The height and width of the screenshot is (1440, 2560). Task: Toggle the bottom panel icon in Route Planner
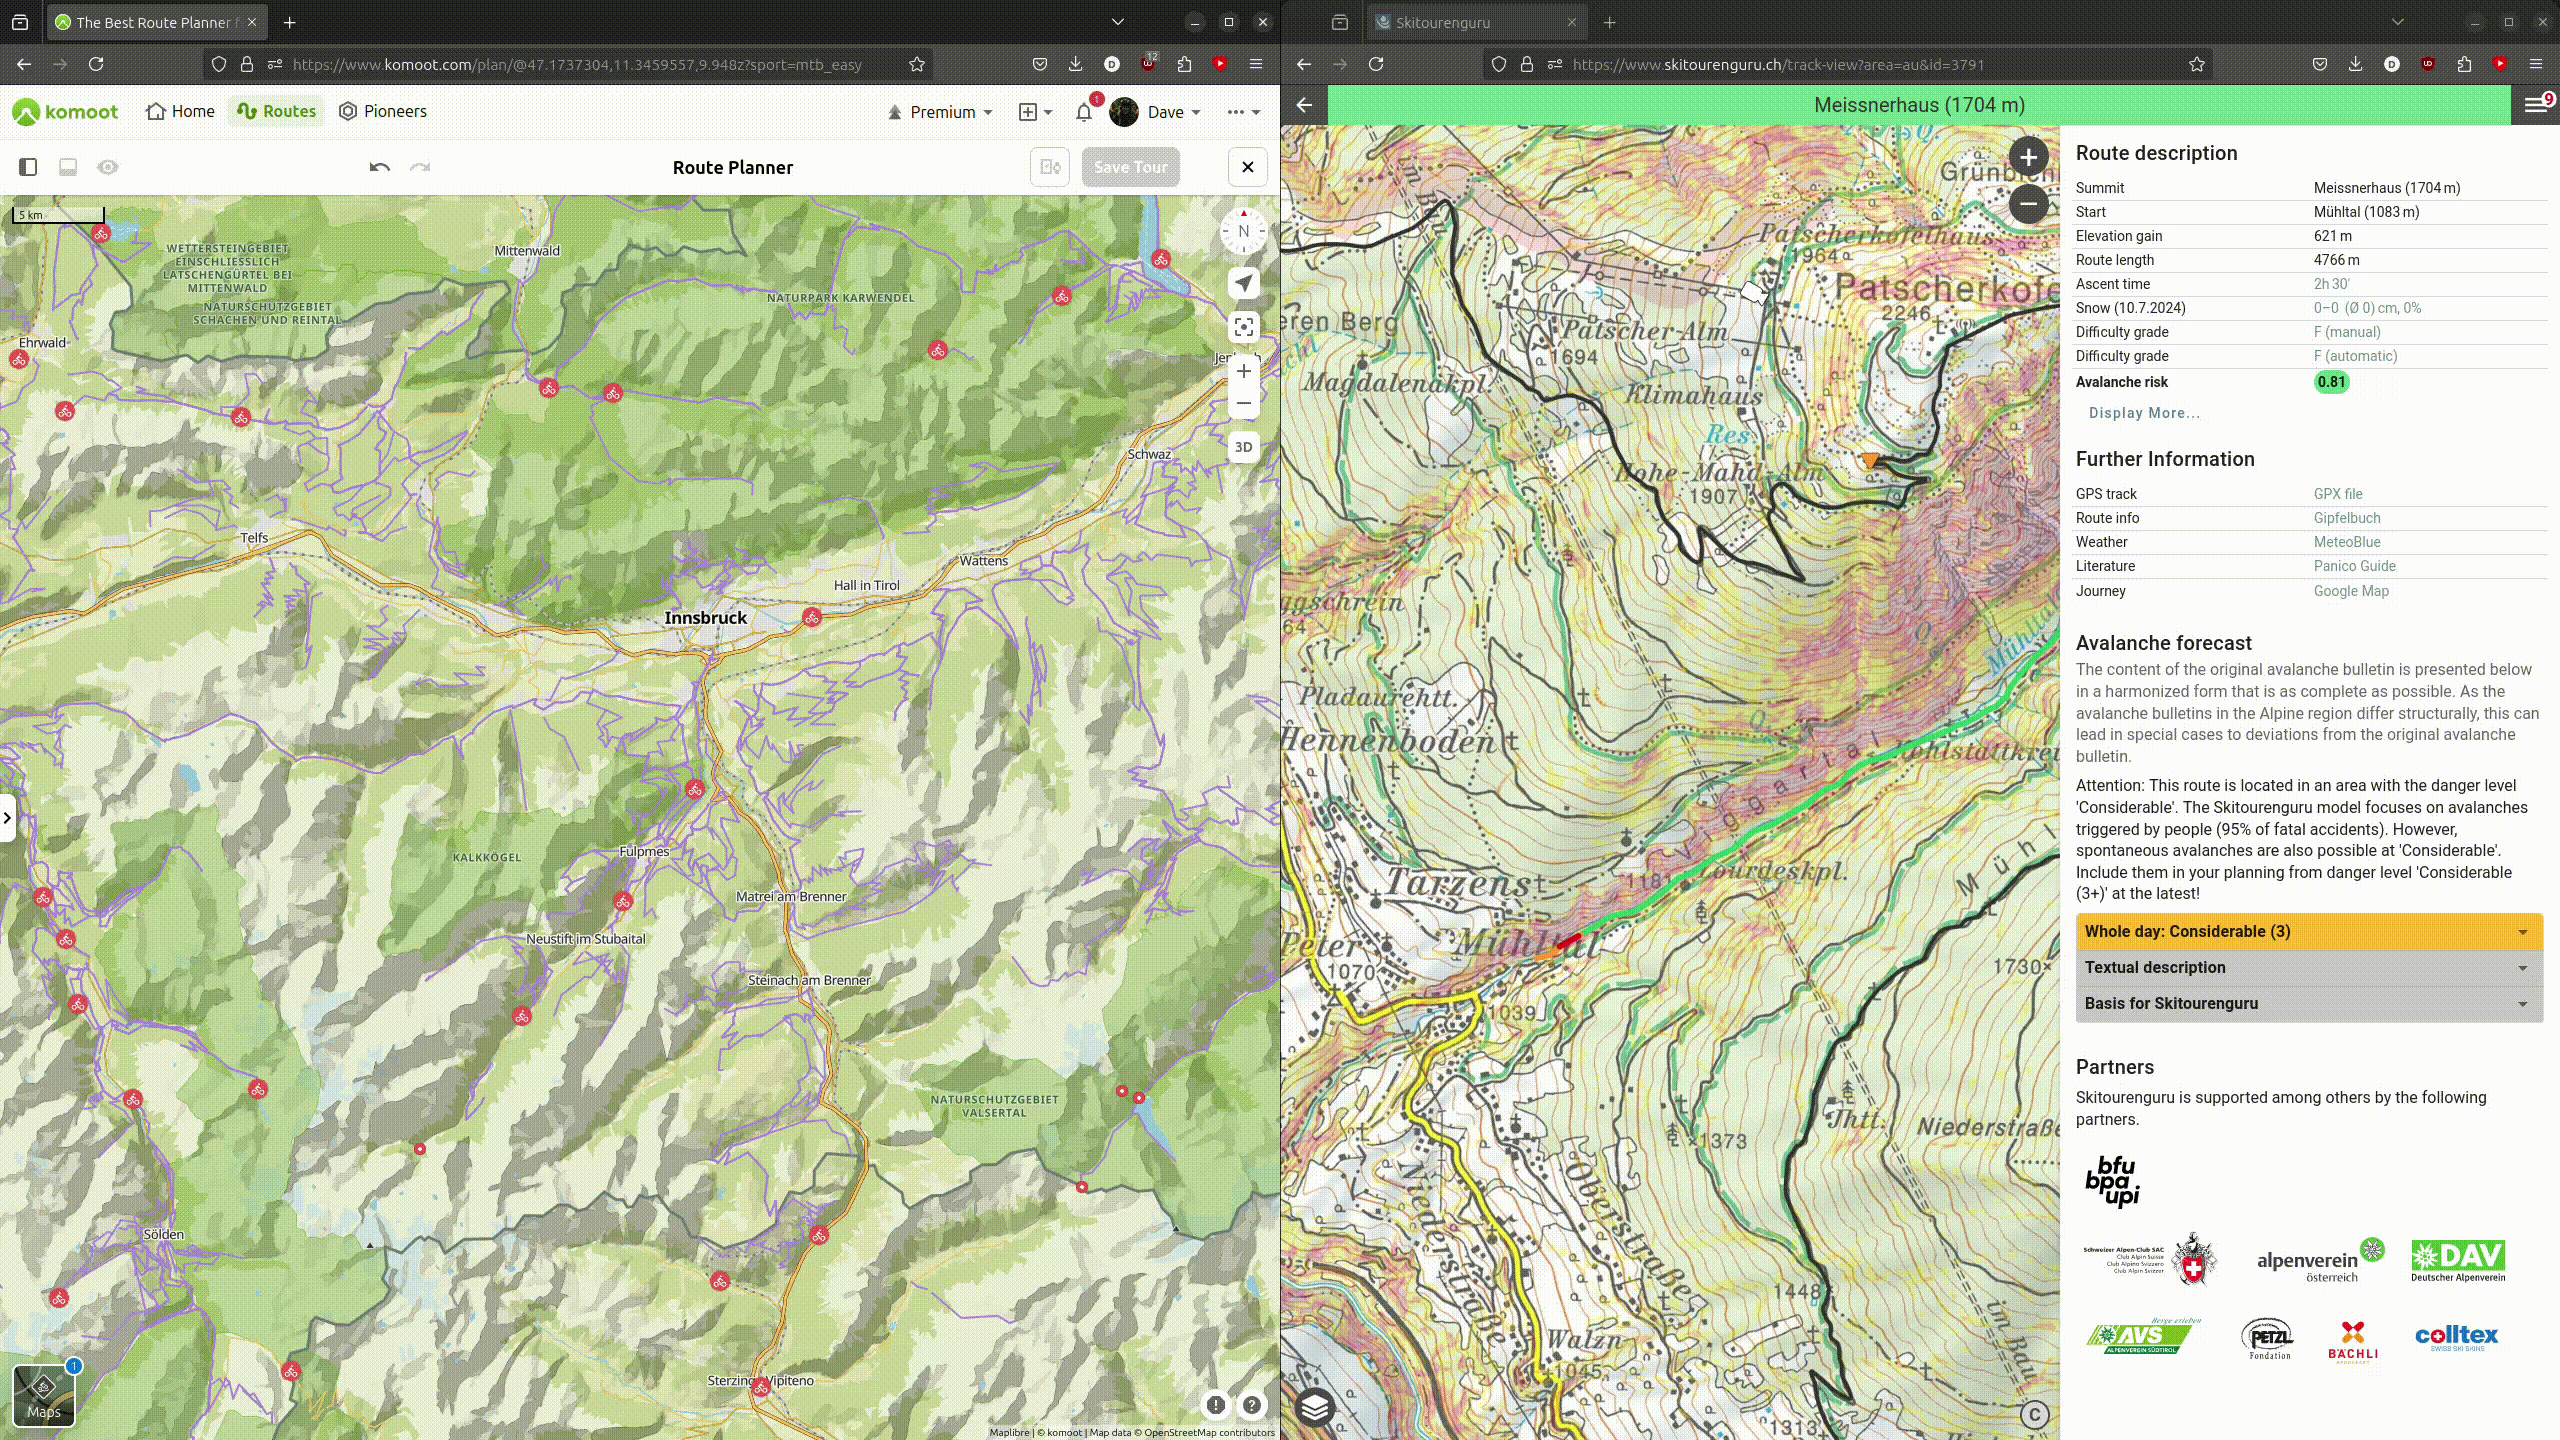pos(68,167)
